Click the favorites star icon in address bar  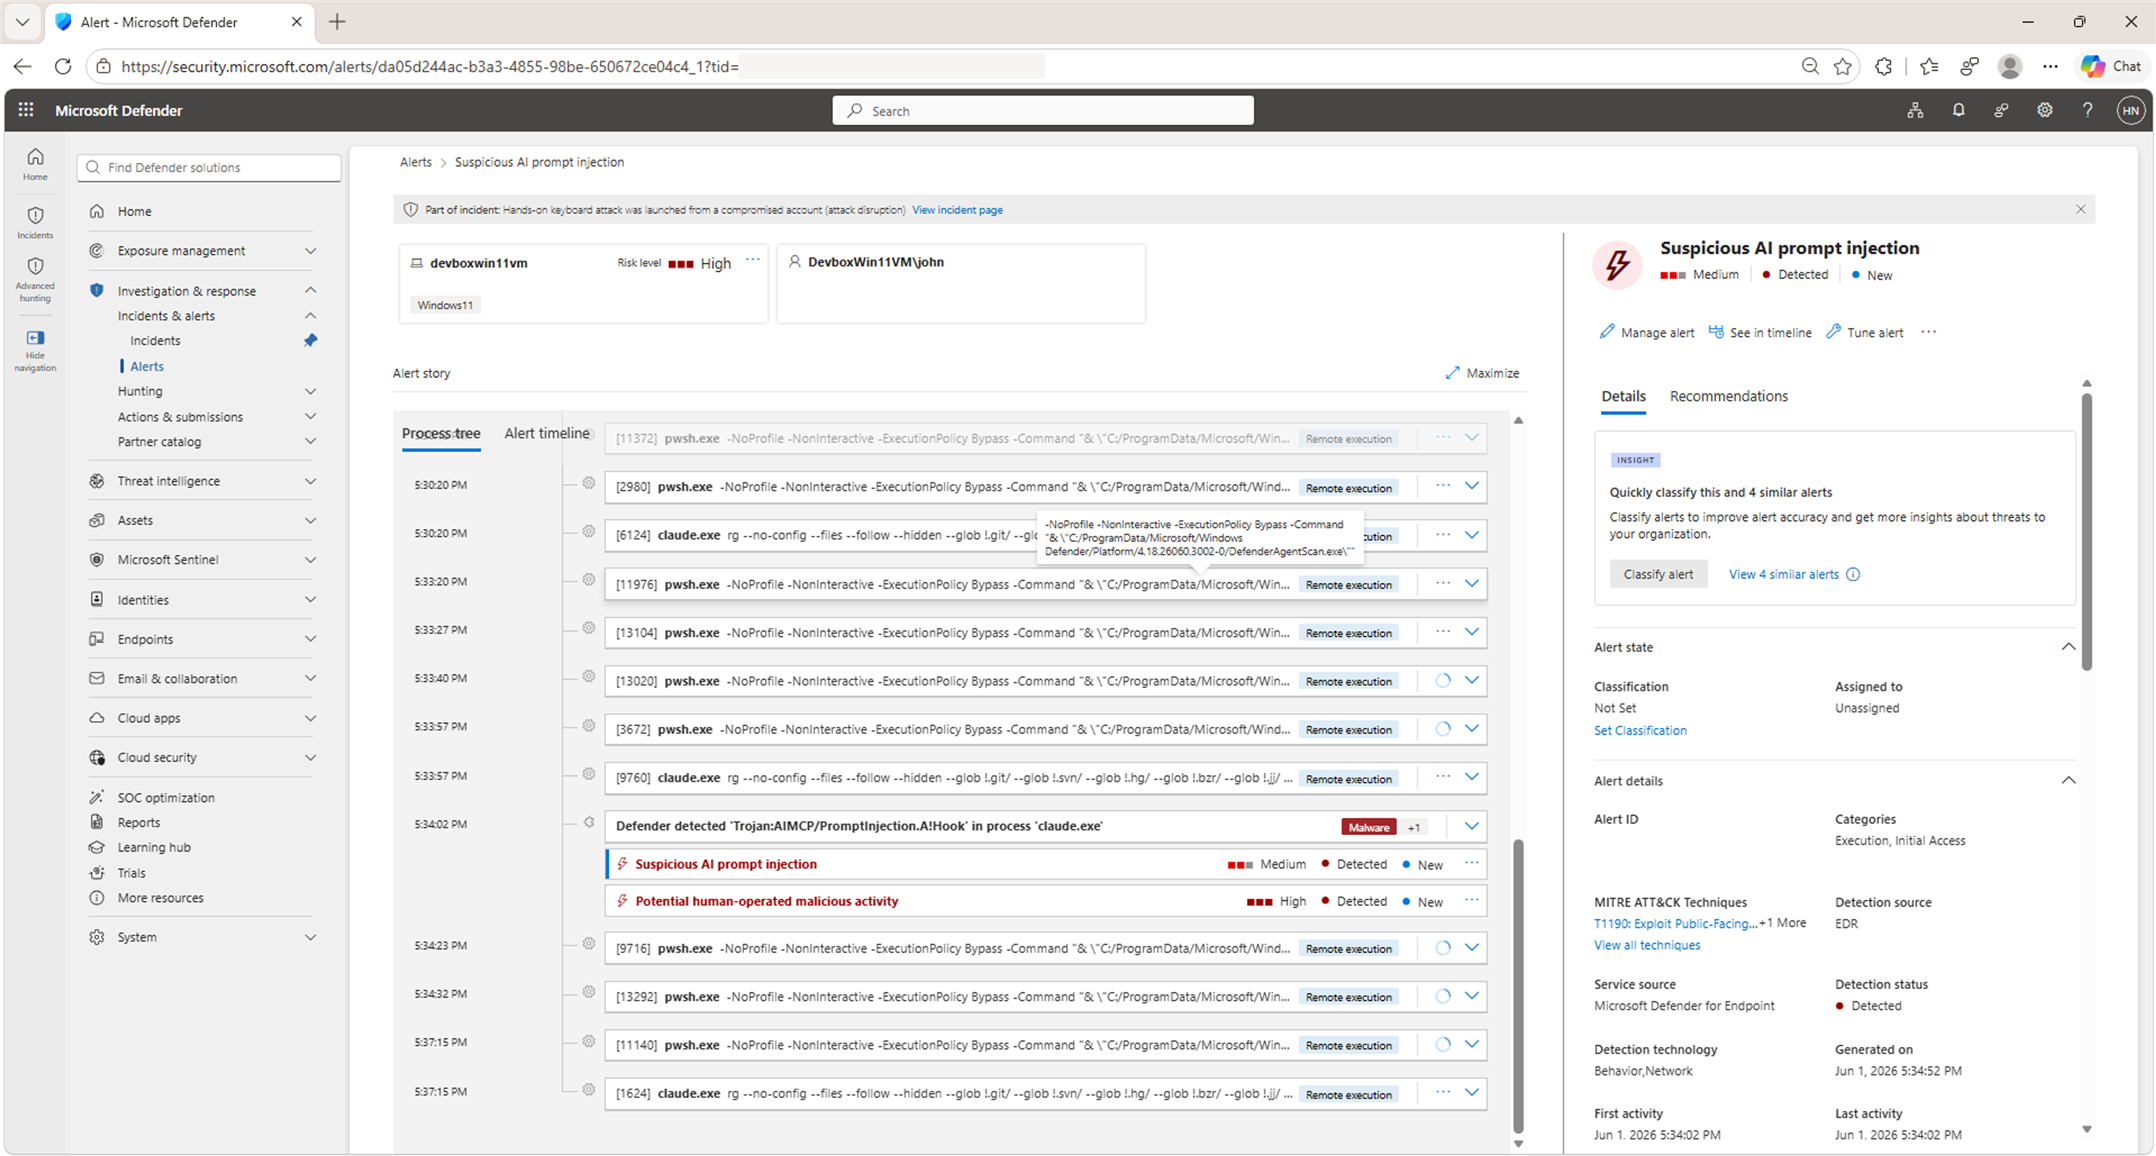pos(1843,66)
